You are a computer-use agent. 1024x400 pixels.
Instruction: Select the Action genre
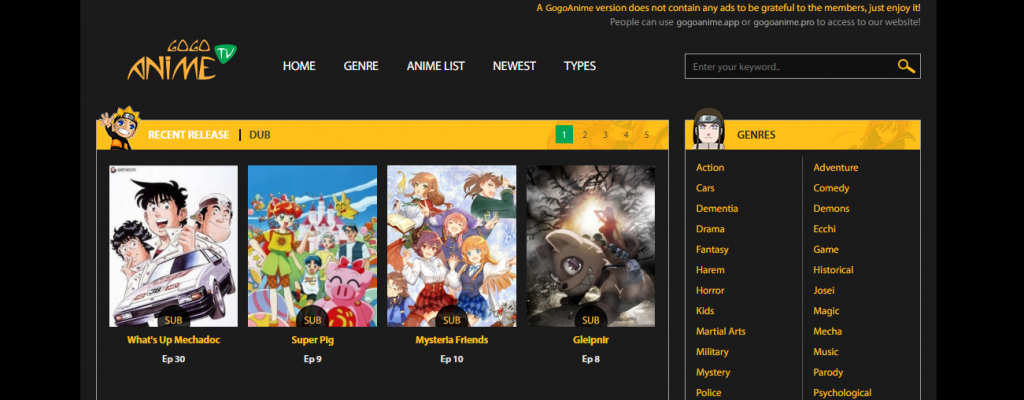tap(710, 167)
